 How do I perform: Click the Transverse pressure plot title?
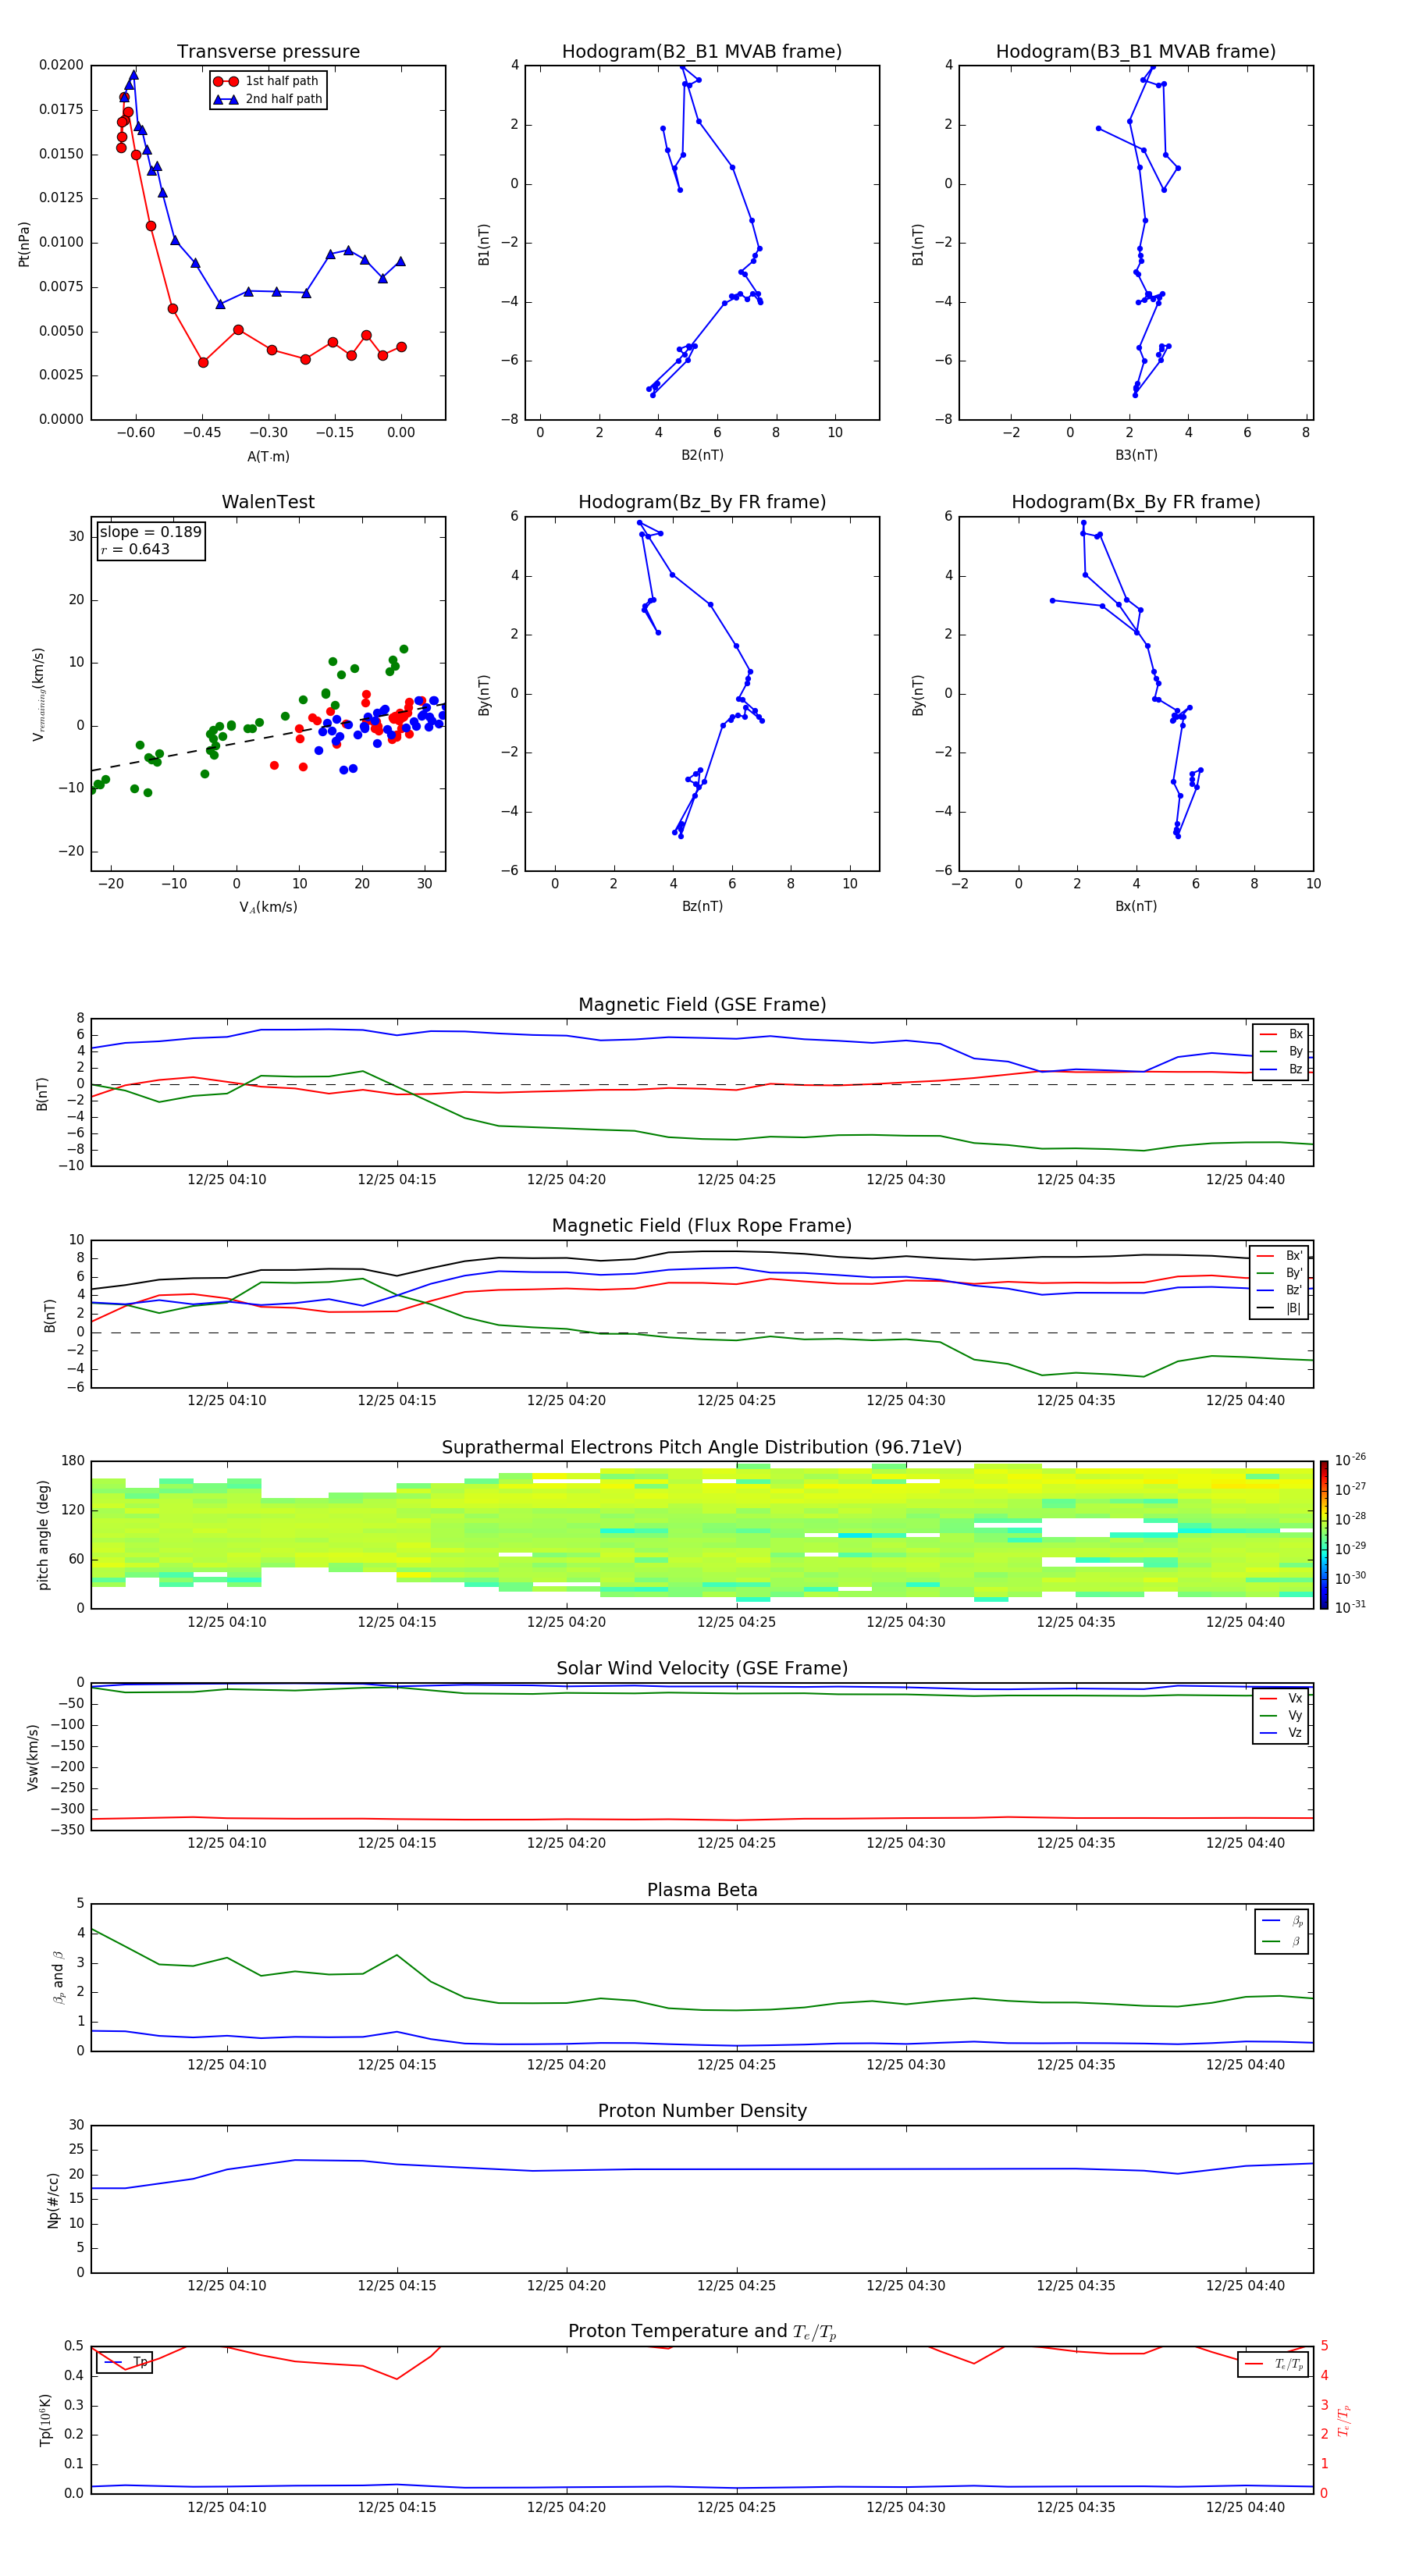268,51
